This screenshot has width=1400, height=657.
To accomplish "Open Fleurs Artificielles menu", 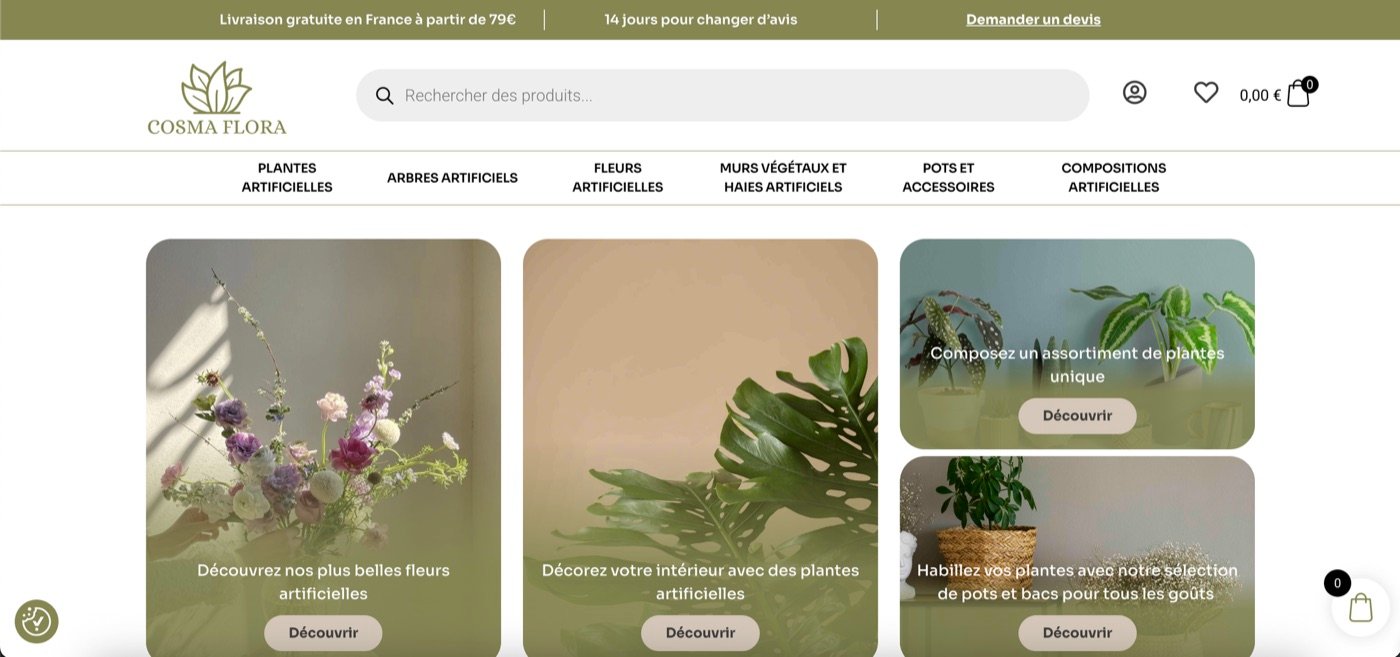I will [617, 178].
